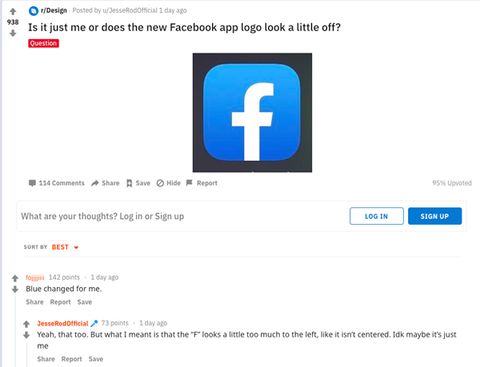This screenshot has height=367, width=480.
Task: Click the 'What are your thoughts' field
Action: 182,216
